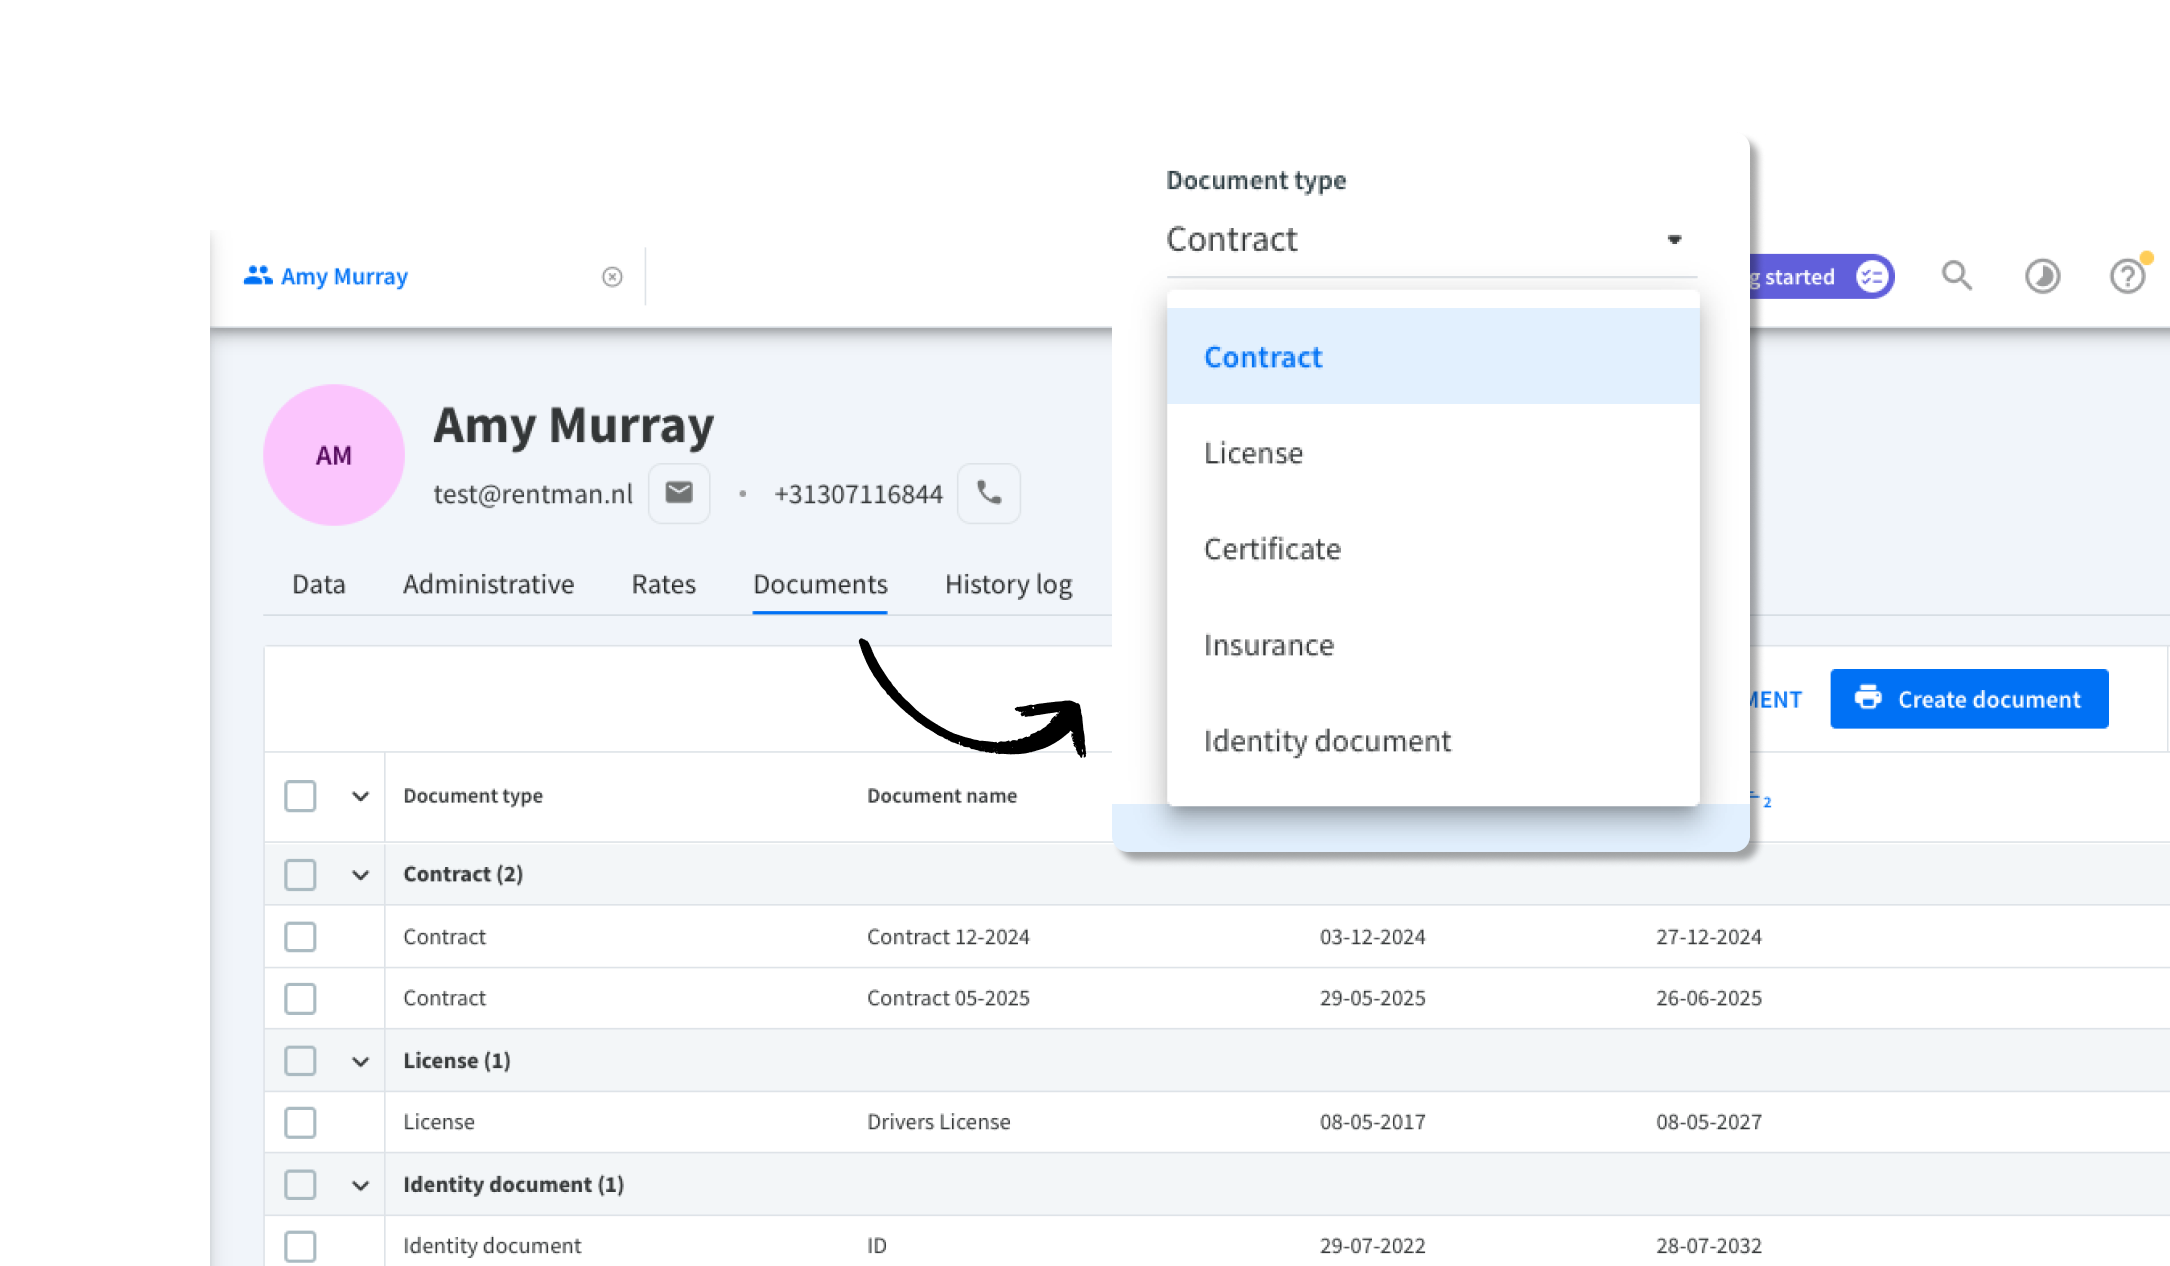Choose Certificate in the dropdown list

(1433, 548)
